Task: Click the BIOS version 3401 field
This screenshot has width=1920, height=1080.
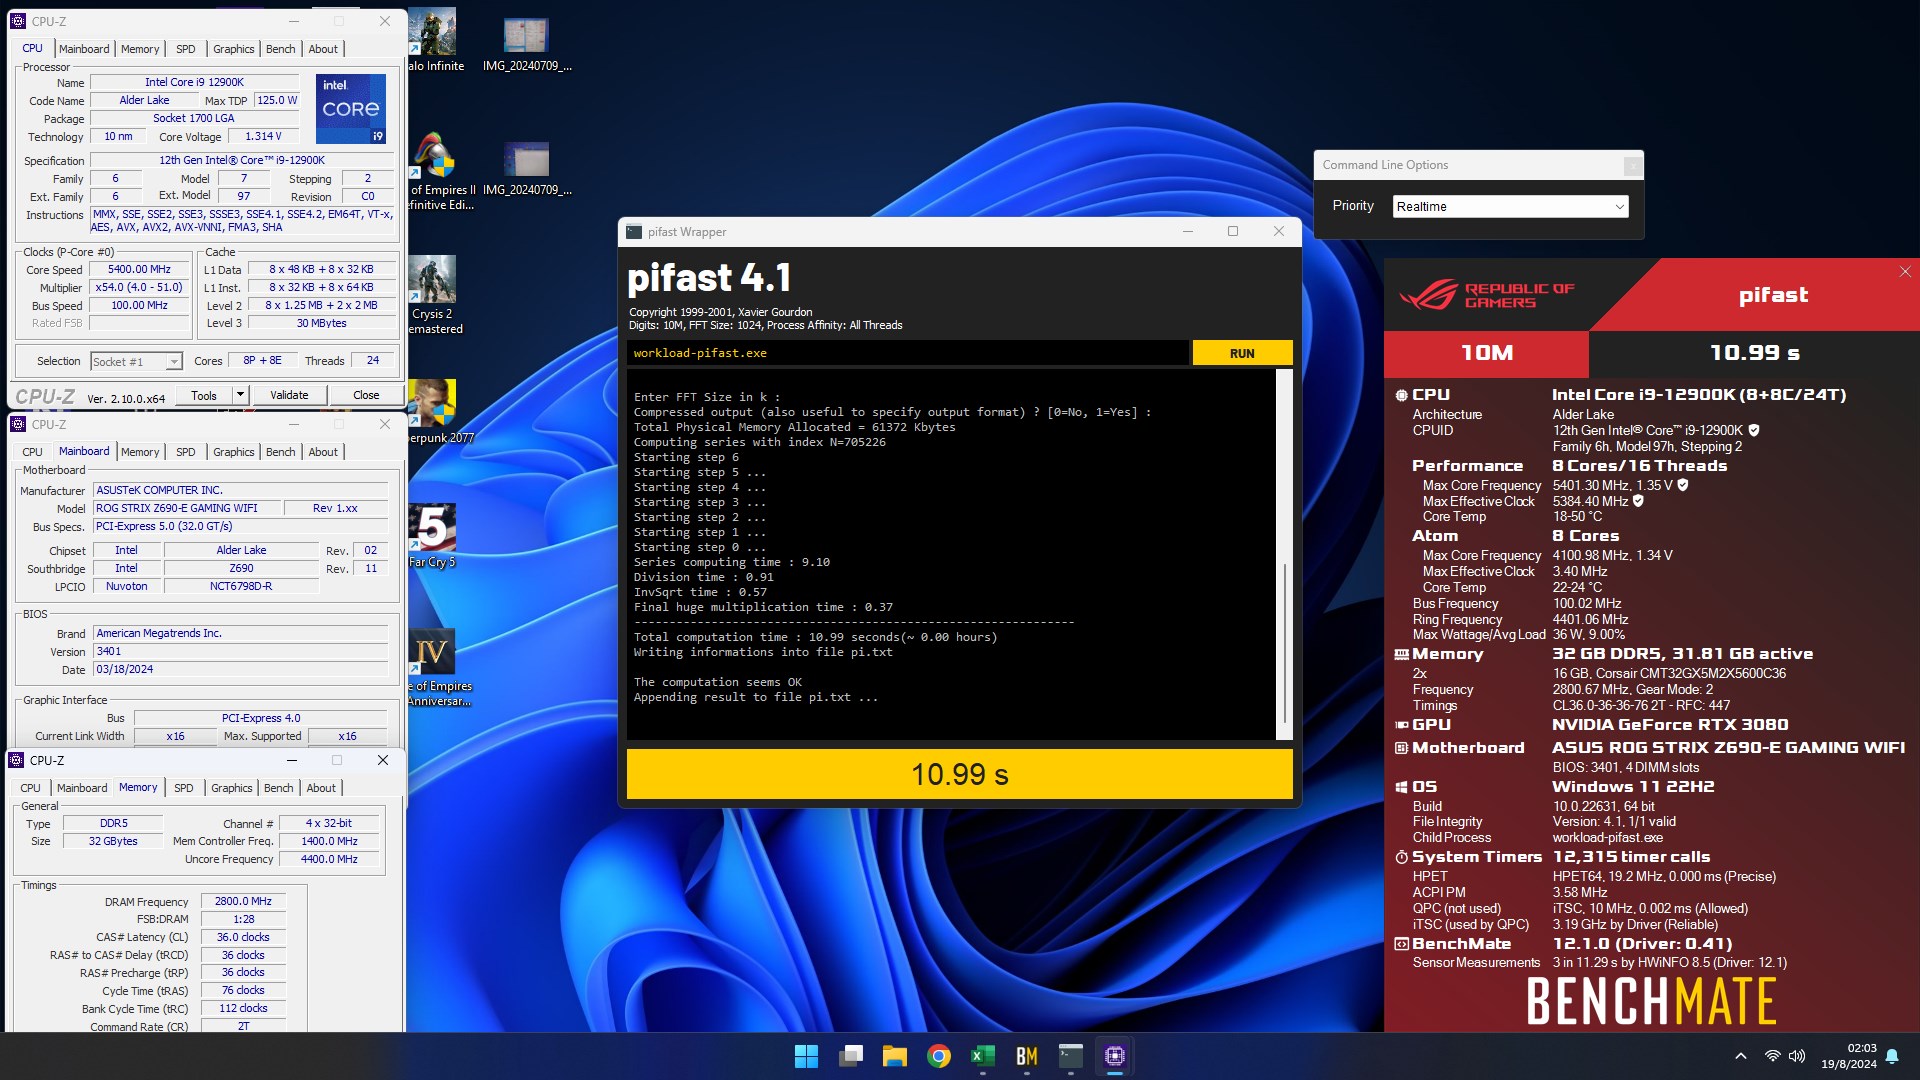Action: click(240, 652)
